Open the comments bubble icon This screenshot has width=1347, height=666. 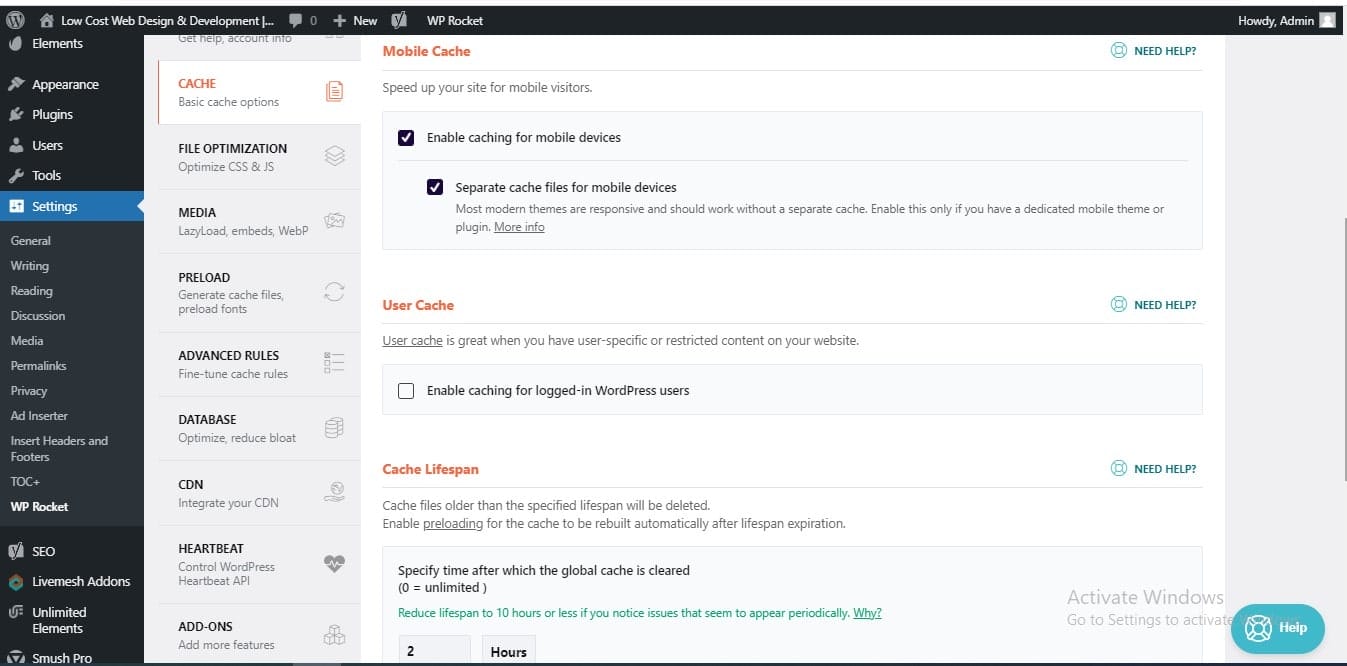click(296, 20)
